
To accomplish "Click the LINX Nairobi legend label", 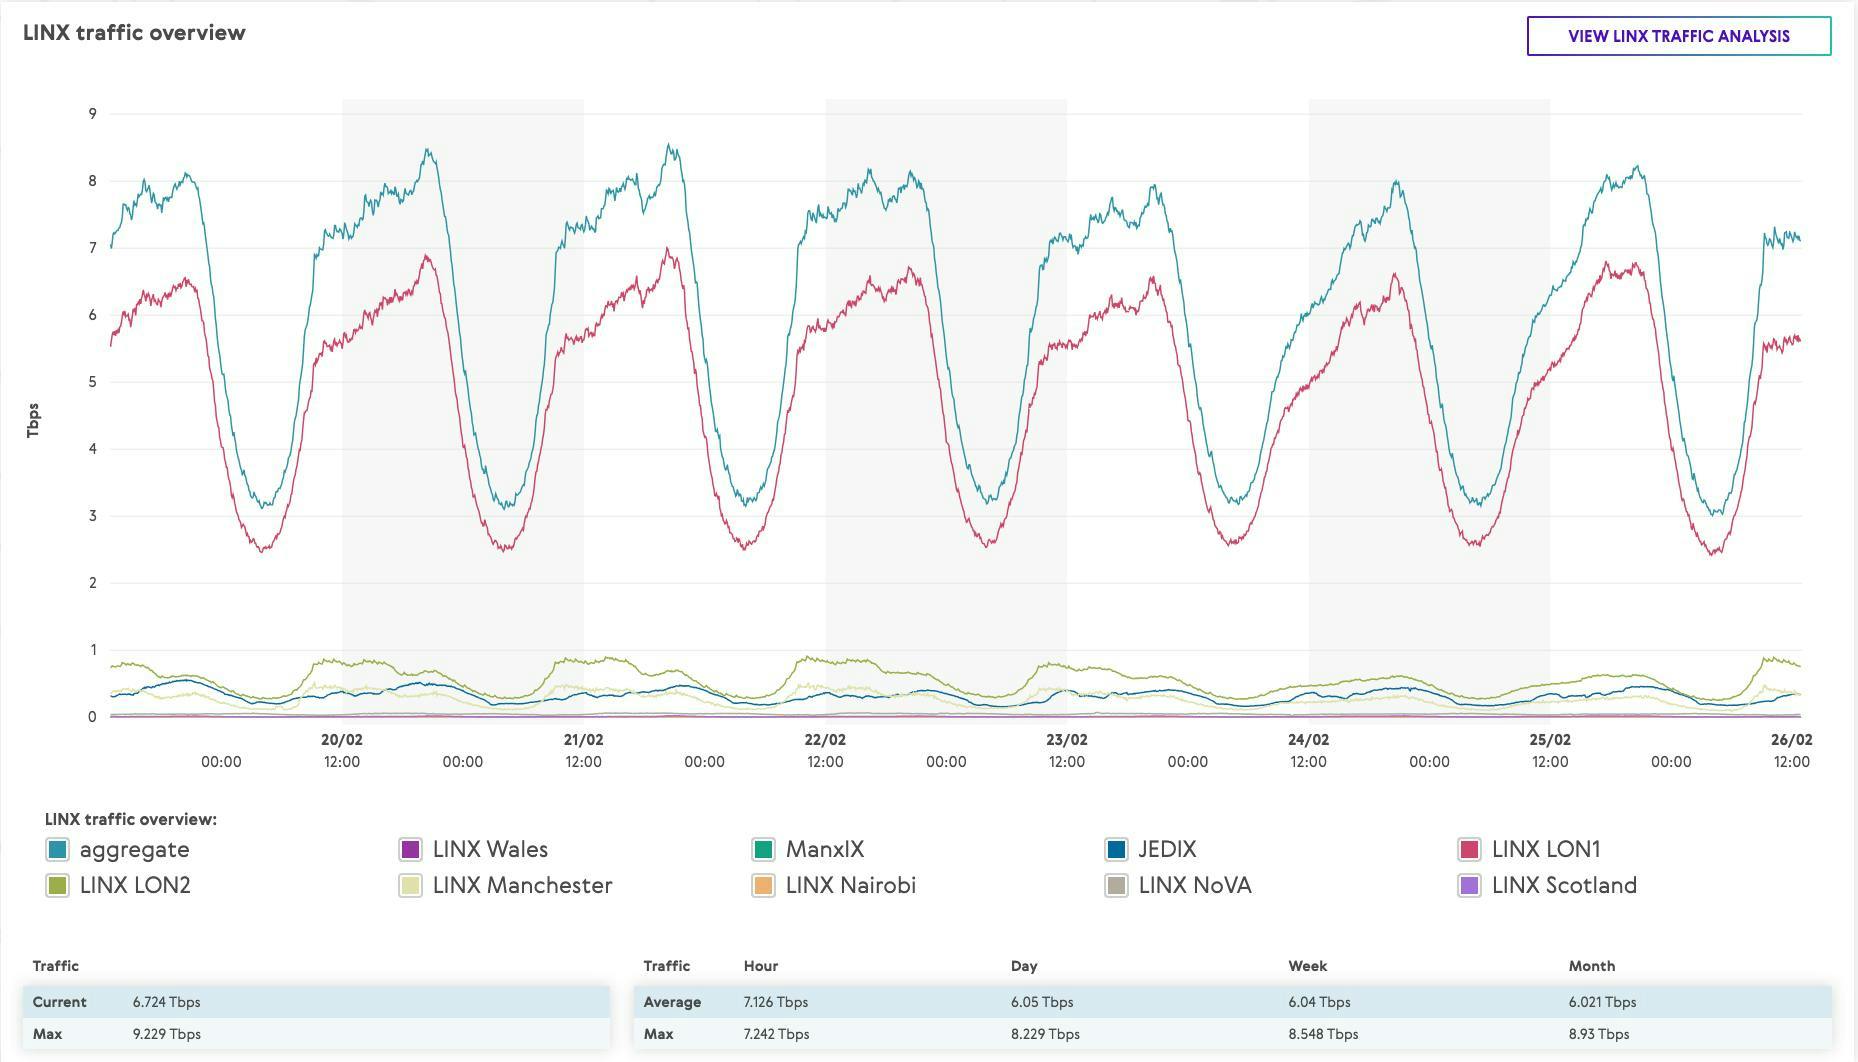I will coord(851,886).
